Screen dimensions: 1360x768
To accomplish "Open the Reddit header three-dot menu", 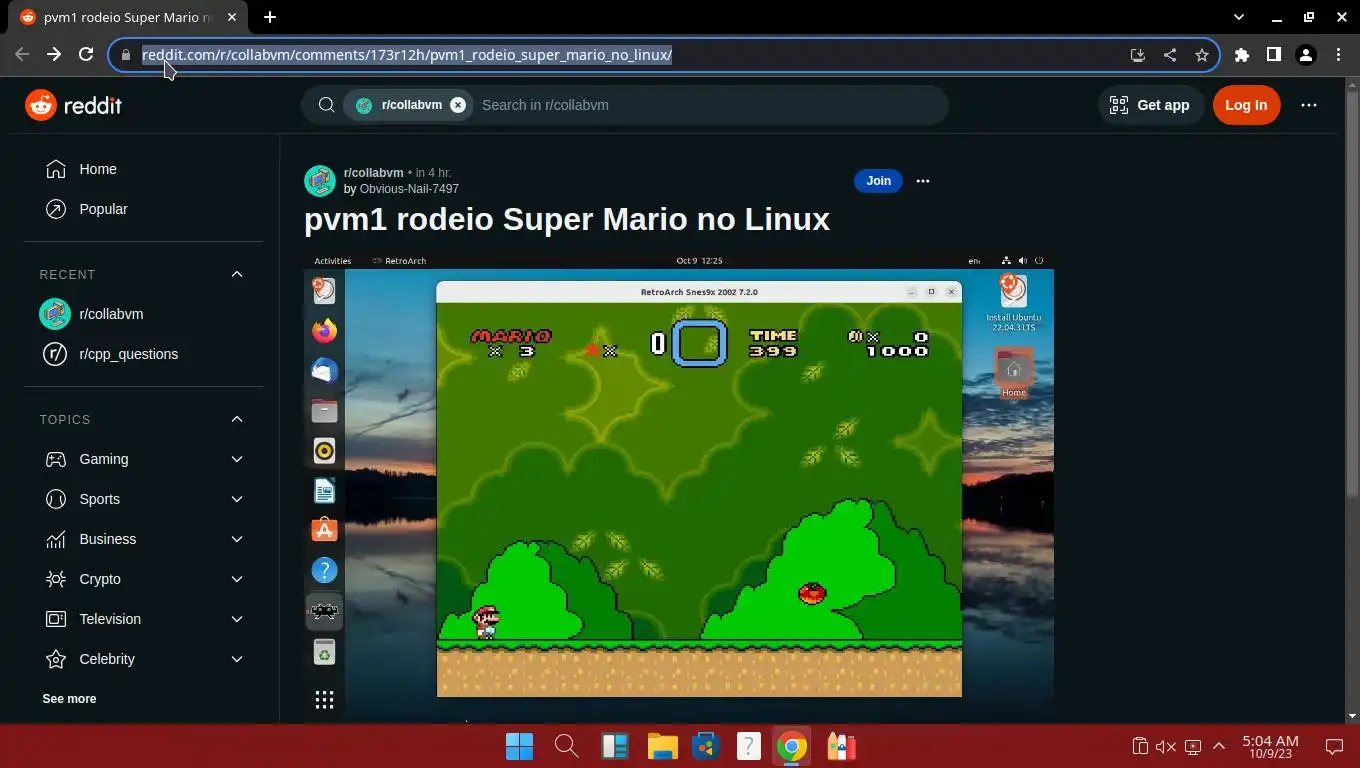I will click(x=1309, y=105).
